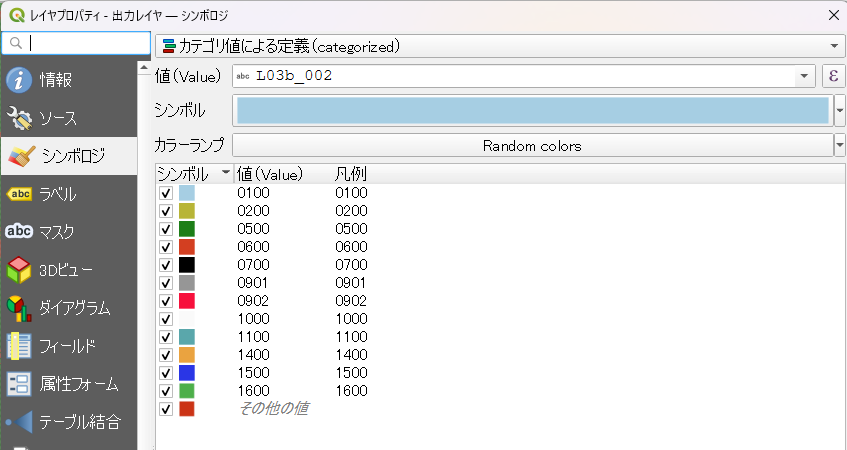Click the QGIS logo in title bar
The image size is (847, 450).
click(17, 15)
